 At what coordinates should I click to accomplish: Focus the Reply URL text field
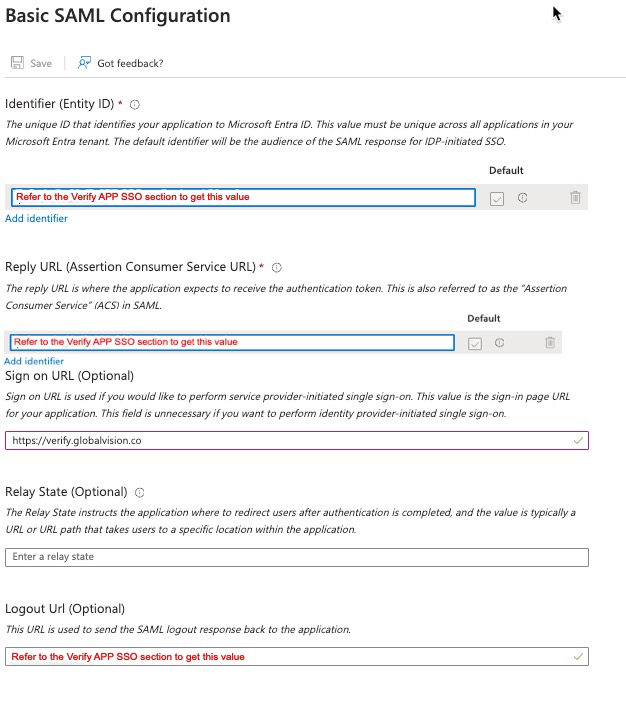[230, 342]
